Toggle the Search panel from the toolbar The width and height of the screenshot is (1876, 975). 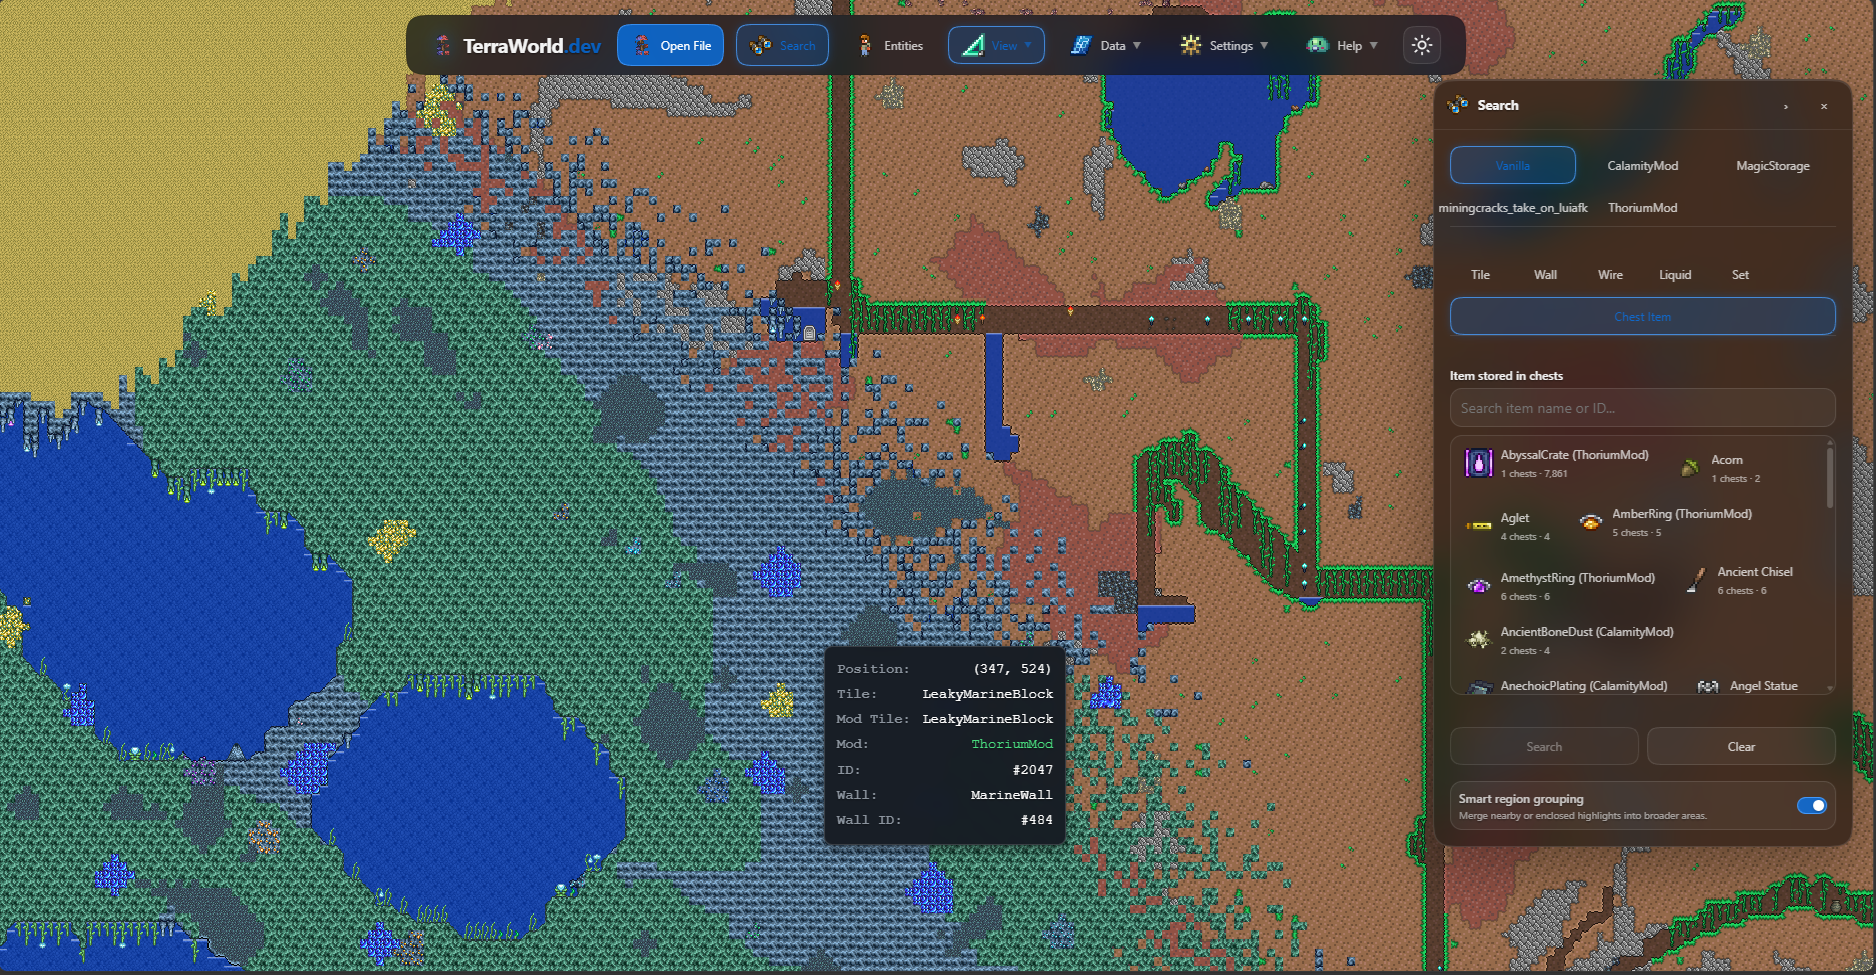(782, 45)
